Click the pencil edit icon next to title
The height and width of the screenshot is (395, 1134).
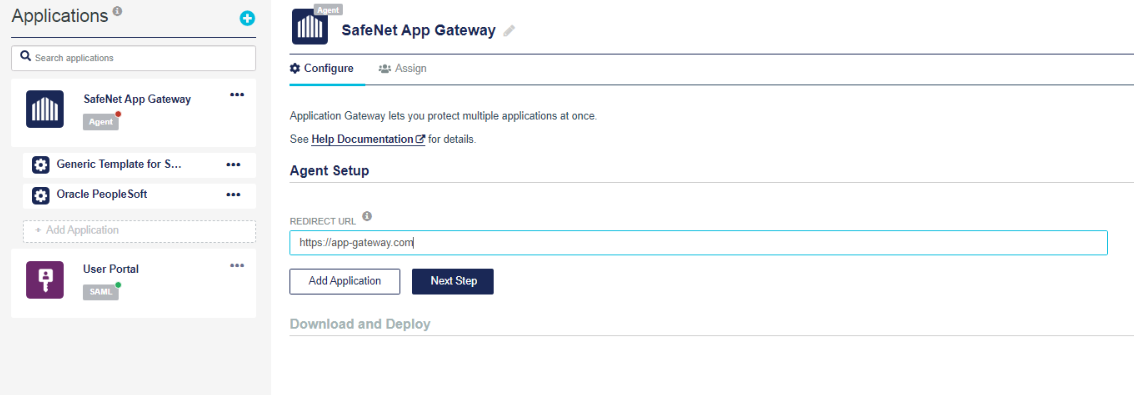click(x=509, y=30)
